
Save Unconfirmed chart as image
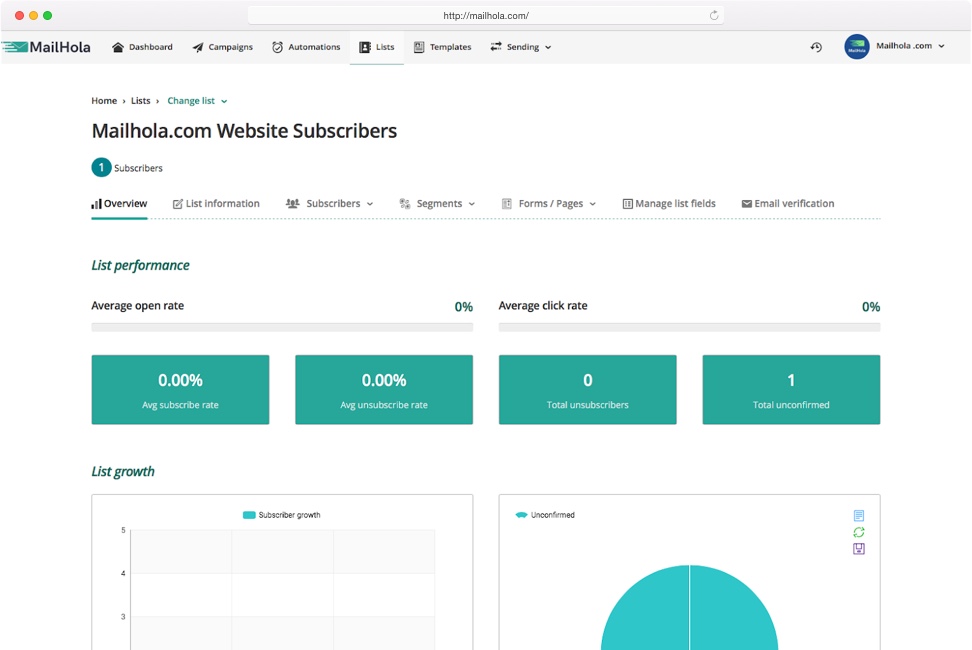[859, 548]
